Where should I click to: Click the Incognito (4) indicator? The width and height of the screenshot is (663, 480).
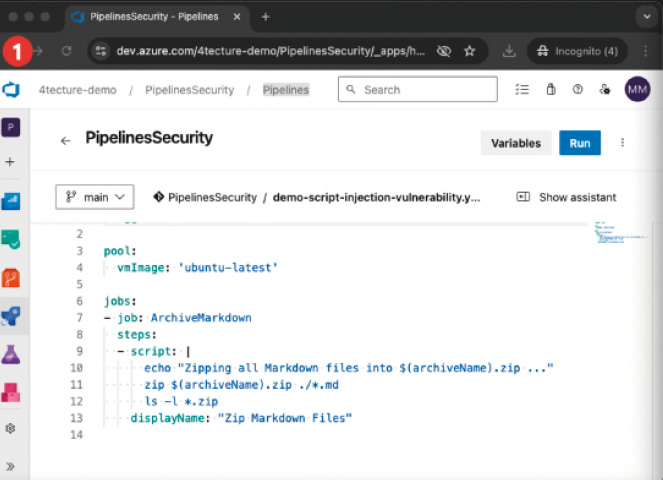[x=577, y=51]
